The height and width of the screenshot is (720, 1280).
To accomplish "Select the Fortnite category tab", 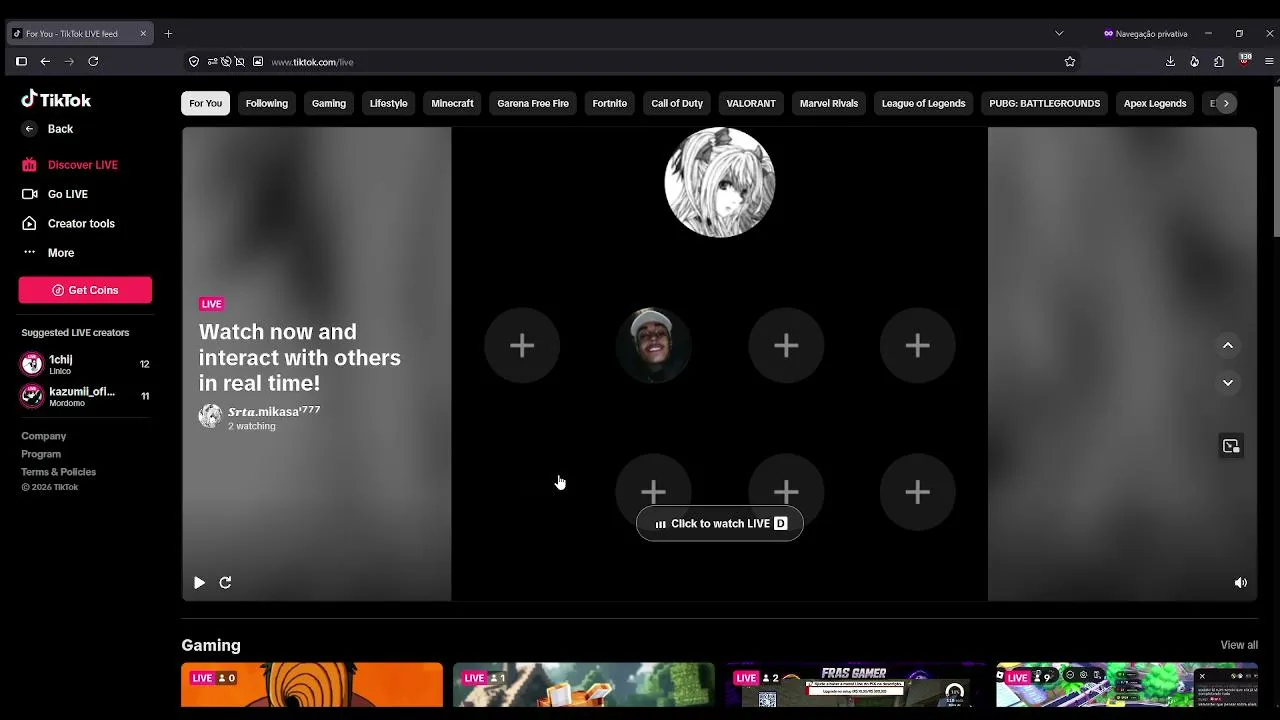I will (x=610, y=103).
